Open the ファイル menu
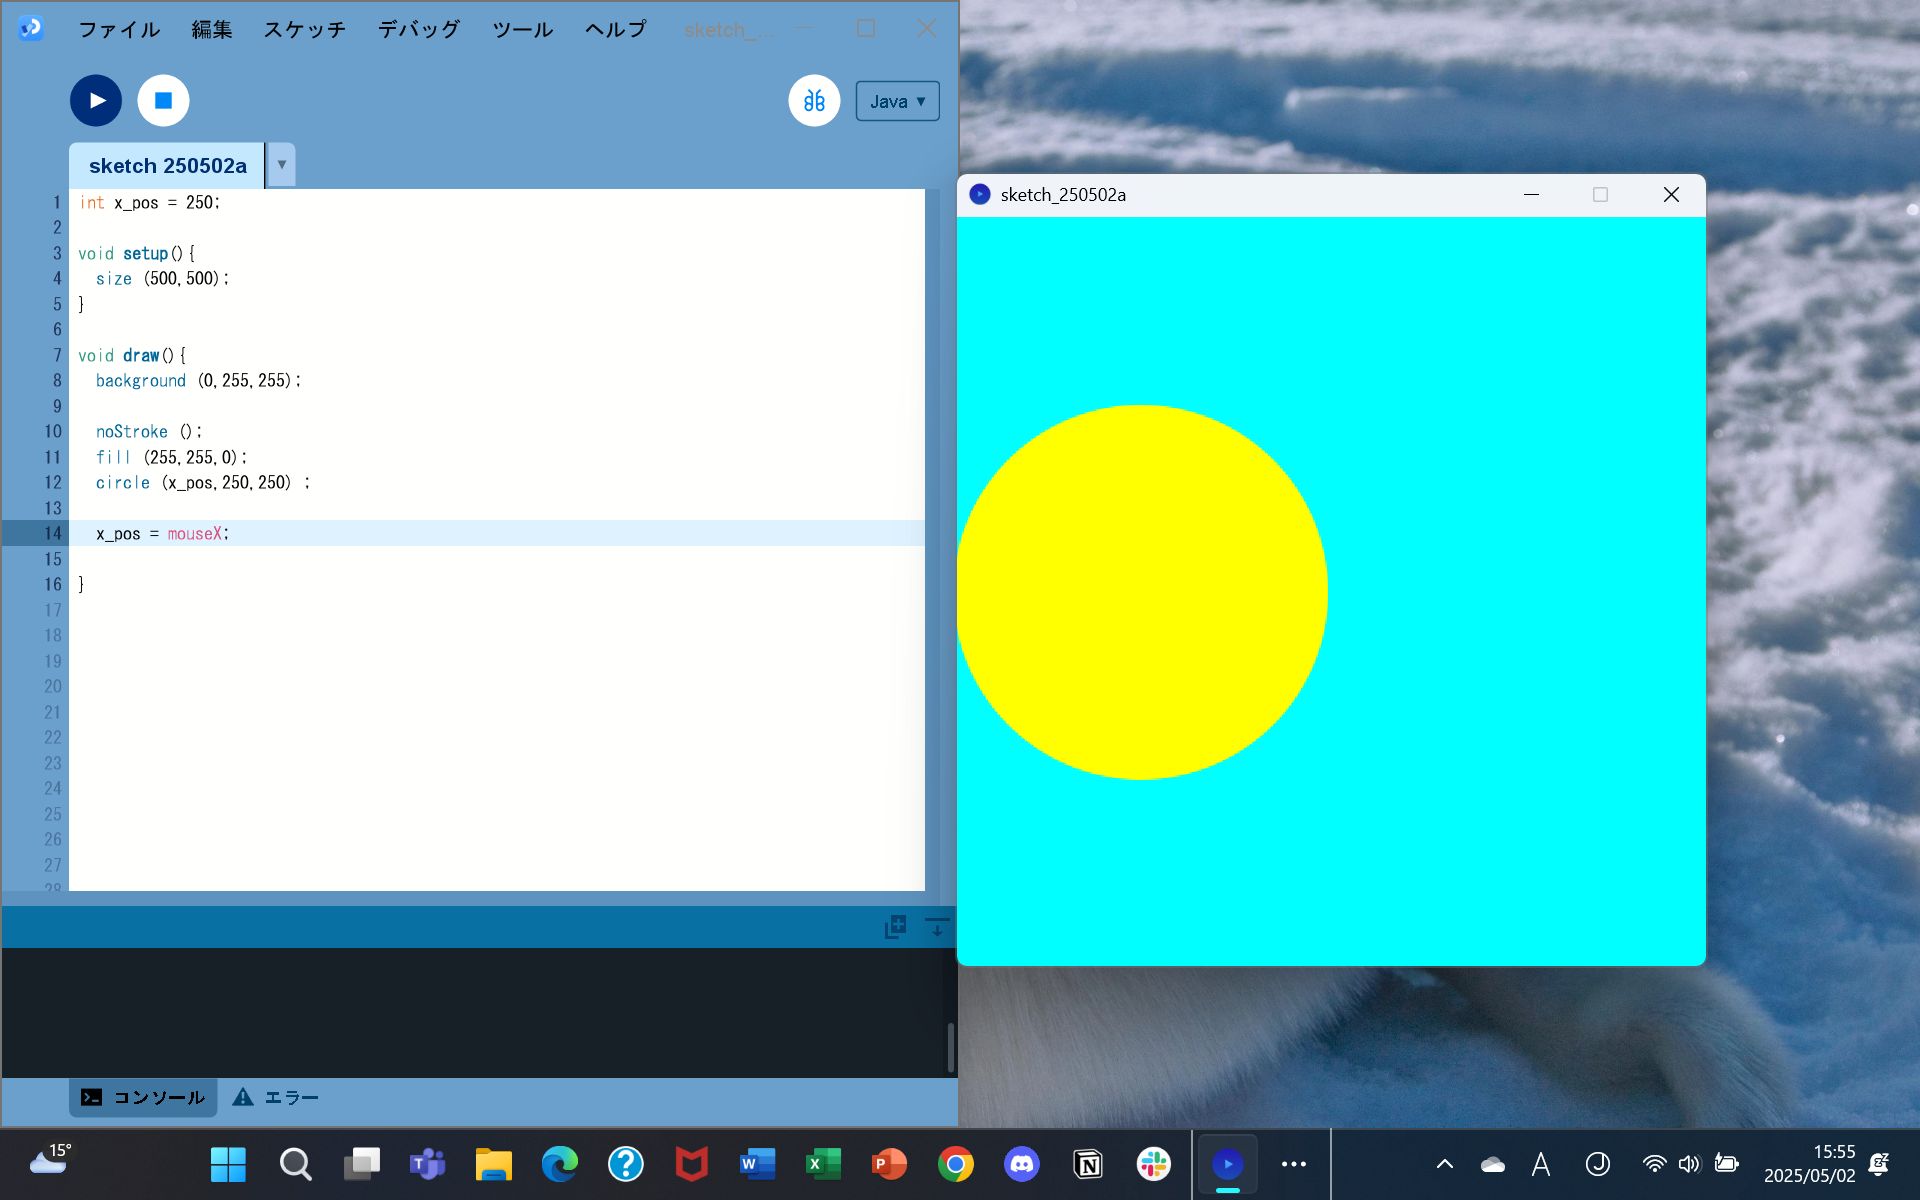1920x1200 pixels. [x=119, y=29]
